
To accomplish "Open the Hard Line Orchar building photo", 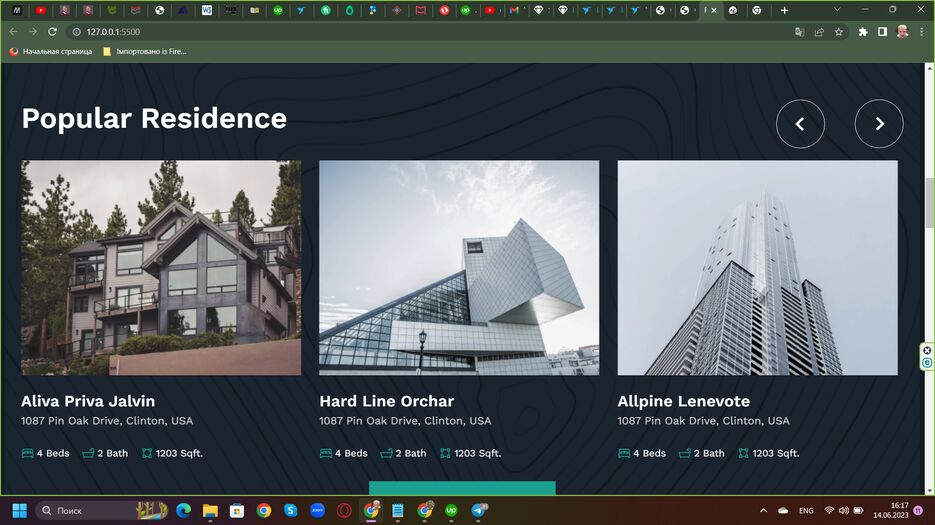I will (x=459, y=268).
